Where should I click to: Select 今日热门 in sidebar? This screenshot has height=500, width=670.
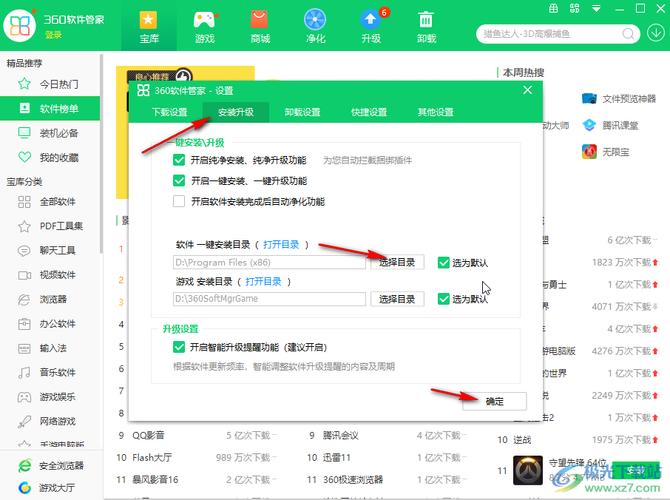tap(50, 84)
